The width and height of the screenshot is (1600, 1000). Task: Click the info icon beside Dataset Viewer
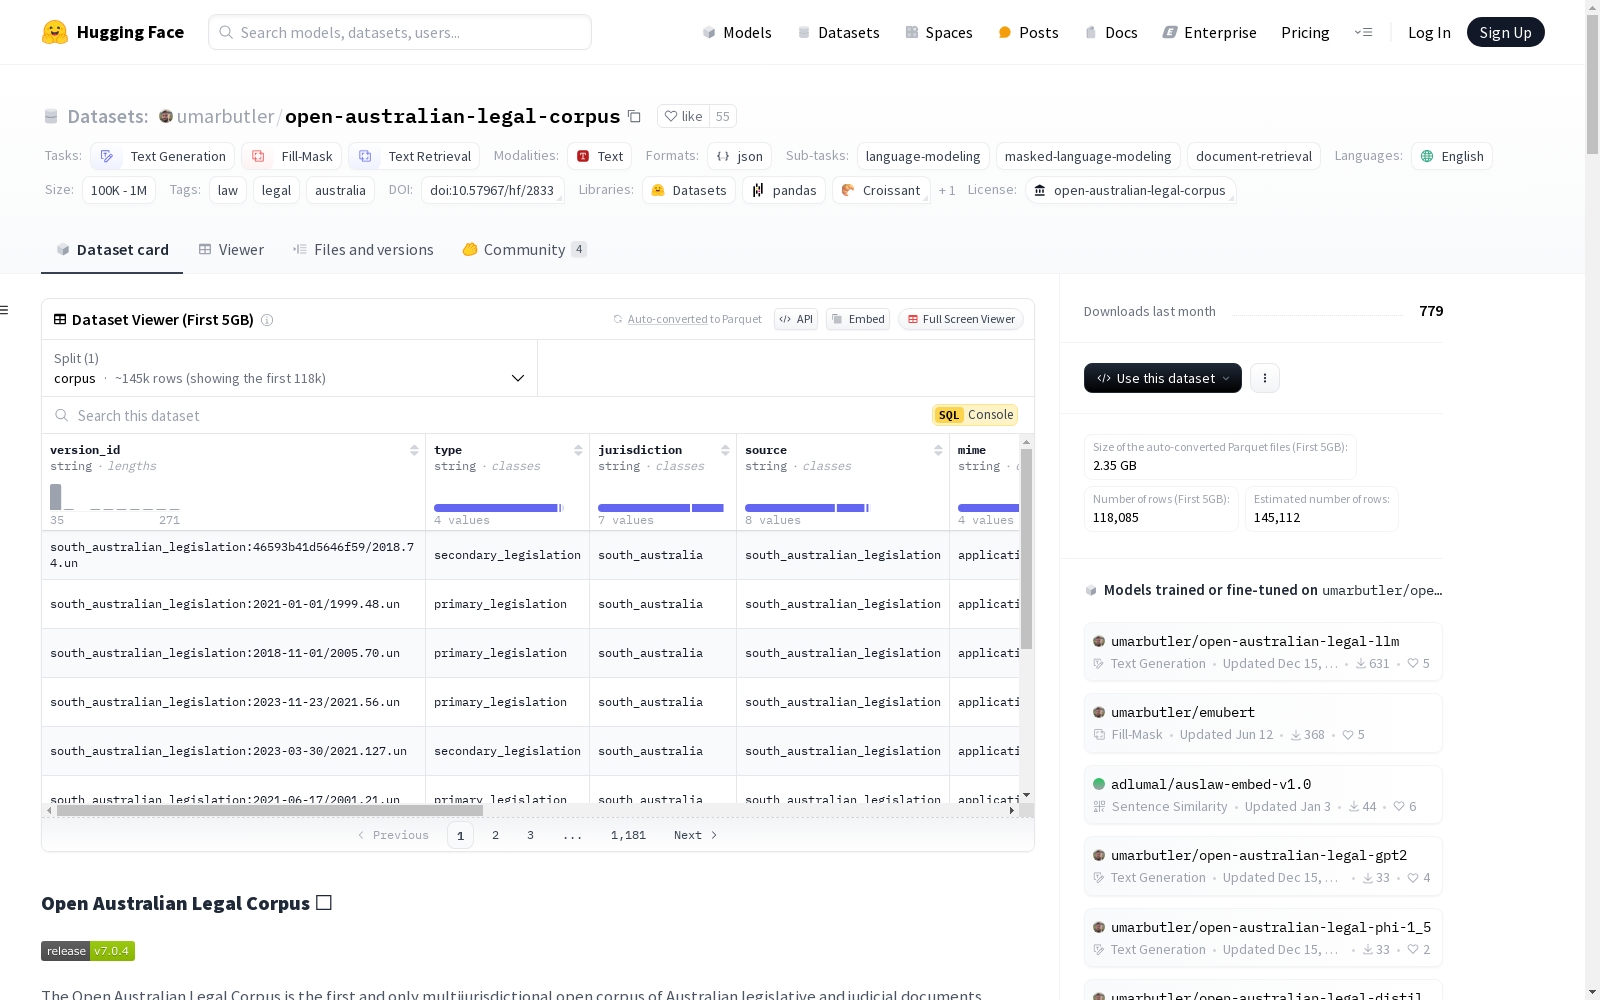point(267,320)
